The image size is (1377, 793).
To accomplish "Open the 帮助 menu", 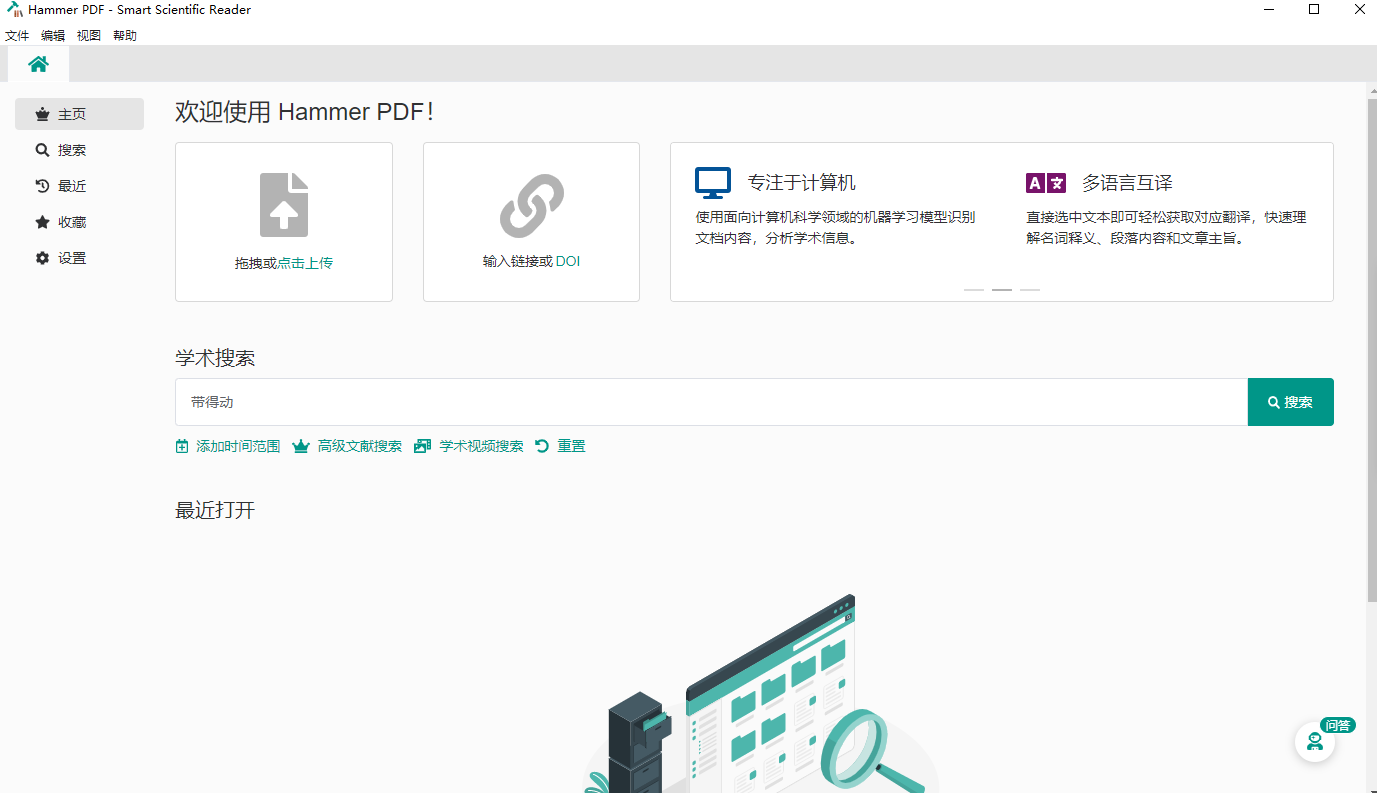I will [x=125, y=35].
